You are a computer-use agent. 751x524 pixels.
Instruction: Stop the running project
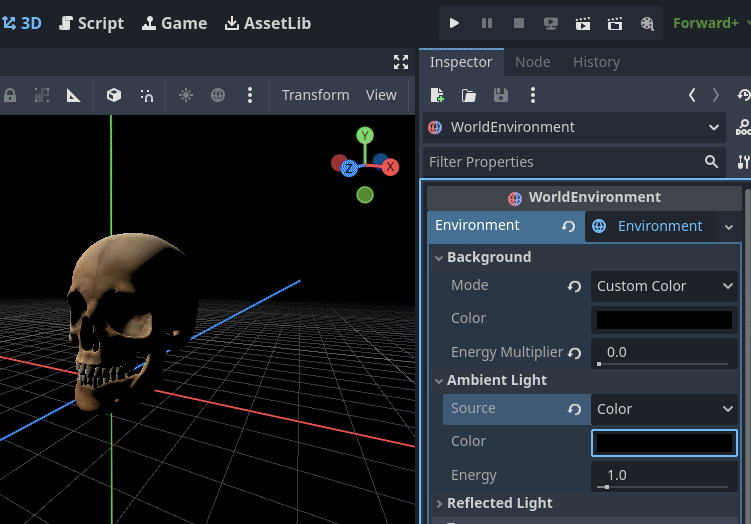(x=519, y=23)
